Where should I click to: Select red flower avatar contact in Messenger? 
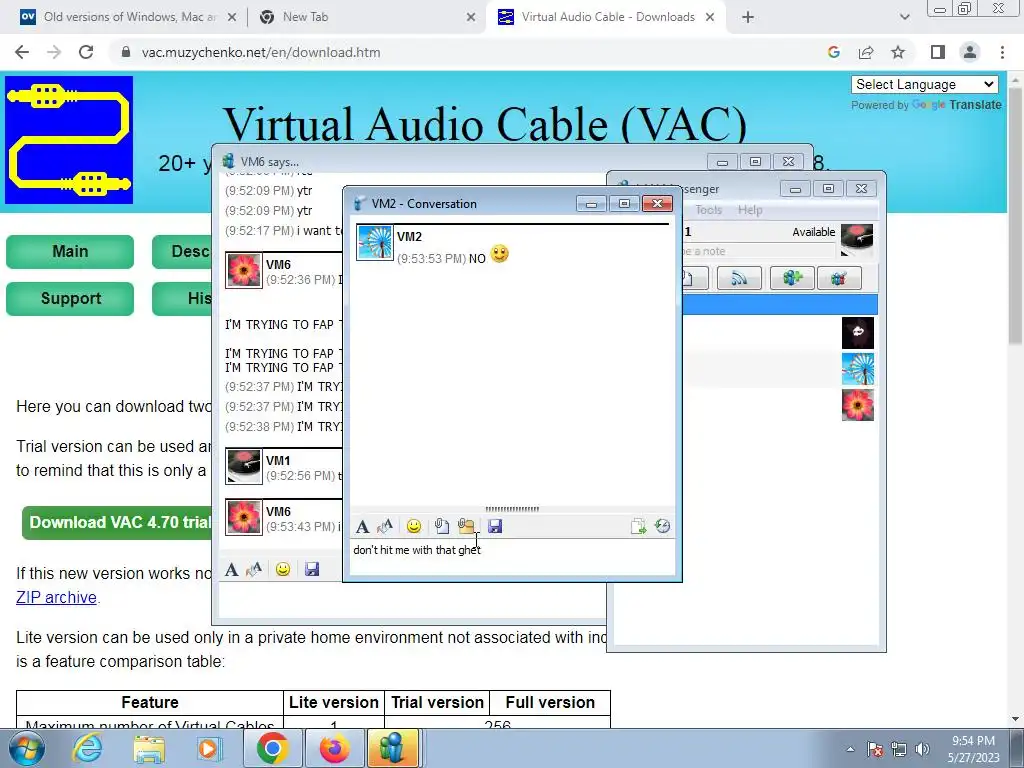tap(857, 405)
